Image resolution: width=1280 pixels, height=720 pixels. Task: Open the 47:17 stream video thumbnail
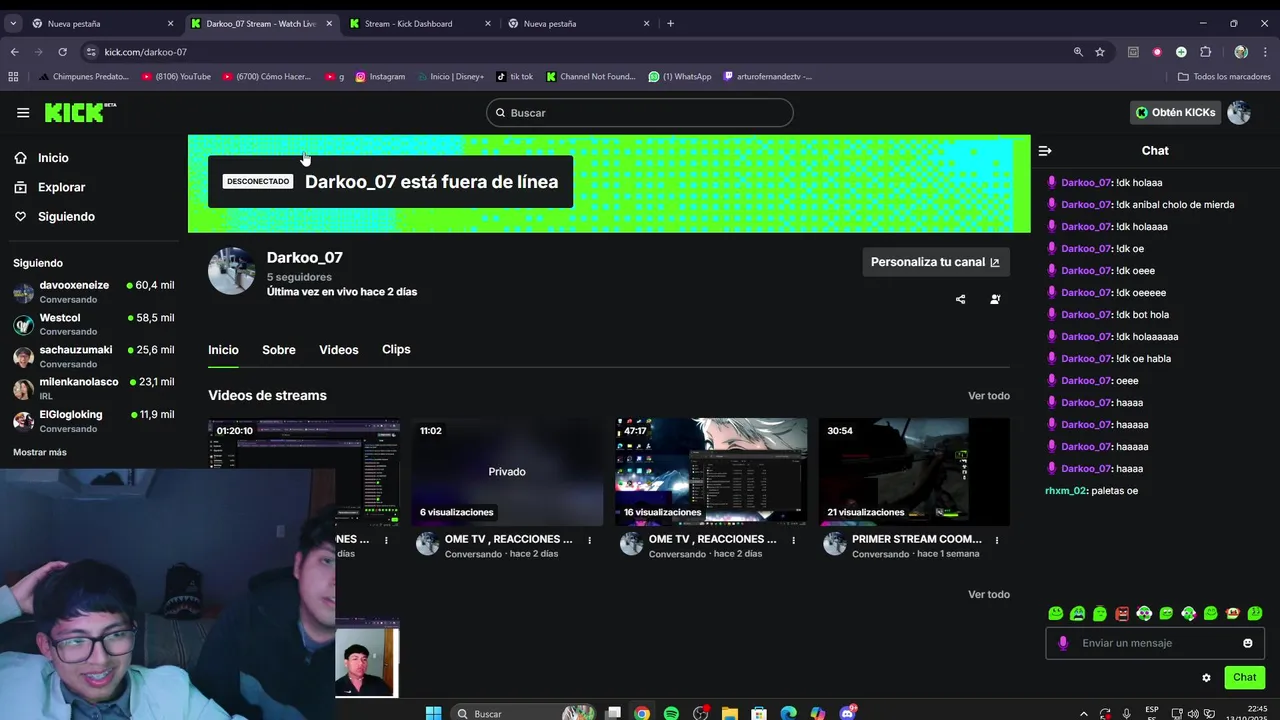click(x=711, y=471)
